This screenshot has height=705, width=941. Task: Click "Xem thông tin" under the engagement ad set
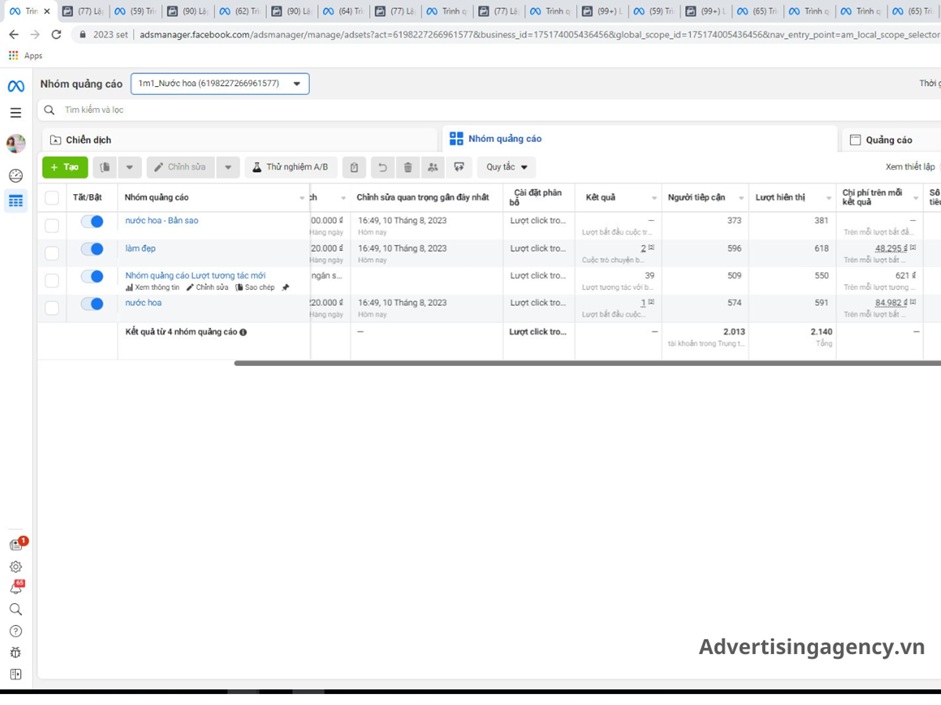[x=152, y=287]
